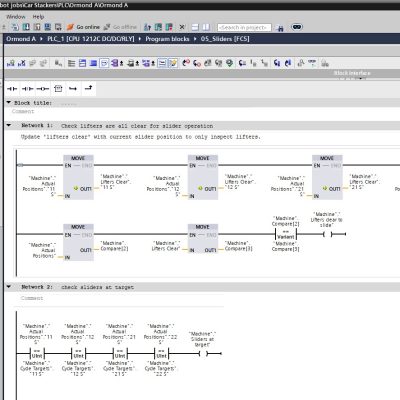Click the Accessible devices icon
The height and width of the screenshot is (400, 400).
click(x=147, y=27)
